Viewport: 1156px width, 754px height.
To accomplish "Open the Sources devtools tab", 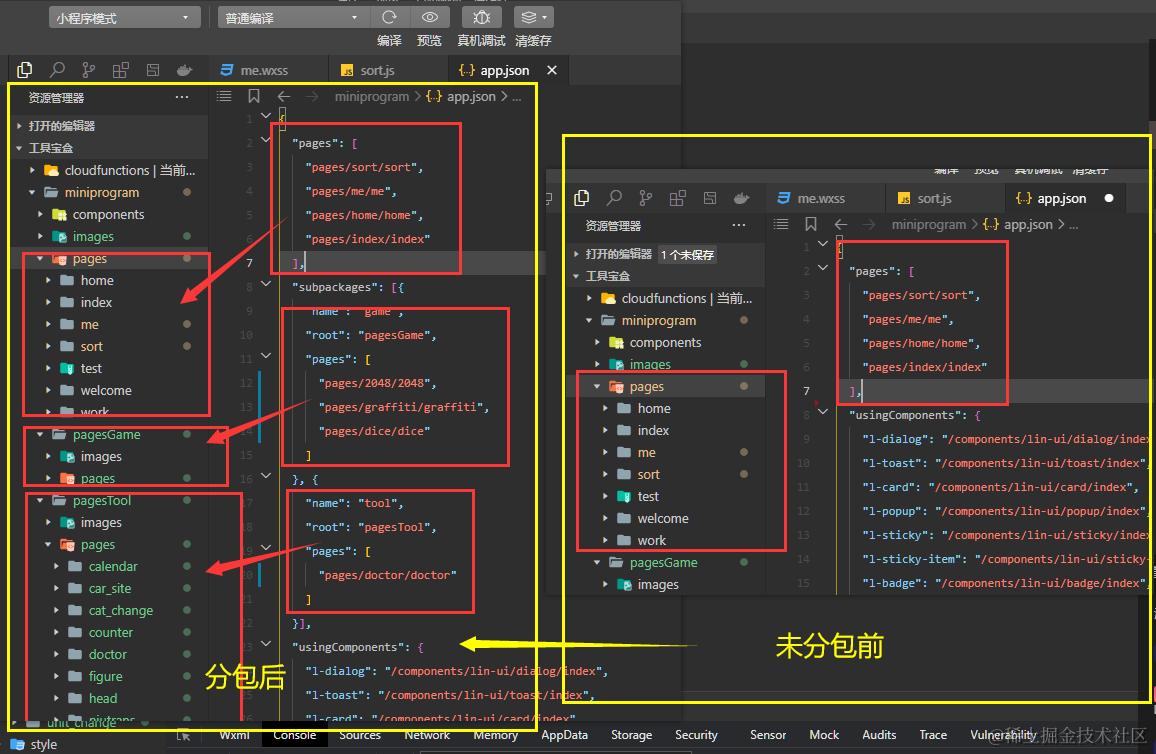I will coord(360,735).
